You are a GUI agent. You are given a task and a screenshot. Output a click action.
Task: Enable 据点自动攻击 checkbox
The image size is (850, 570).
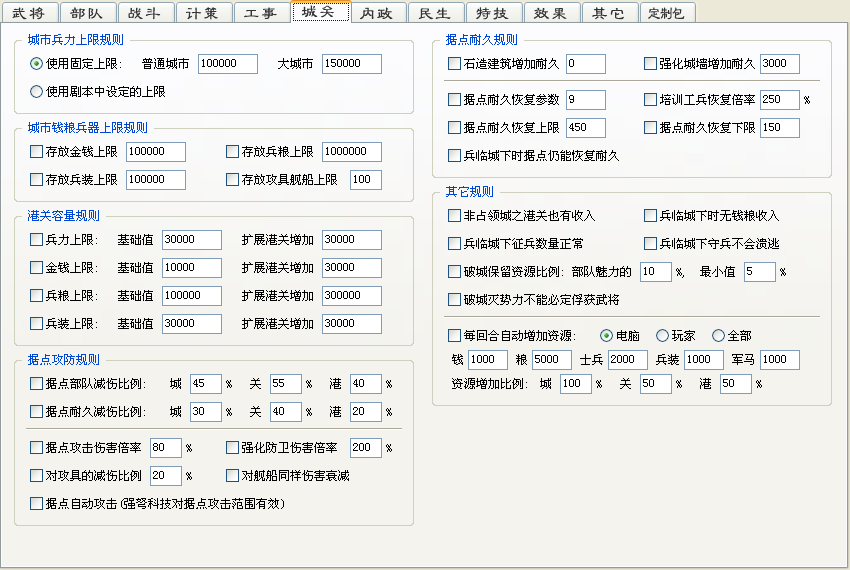point(37,504)
